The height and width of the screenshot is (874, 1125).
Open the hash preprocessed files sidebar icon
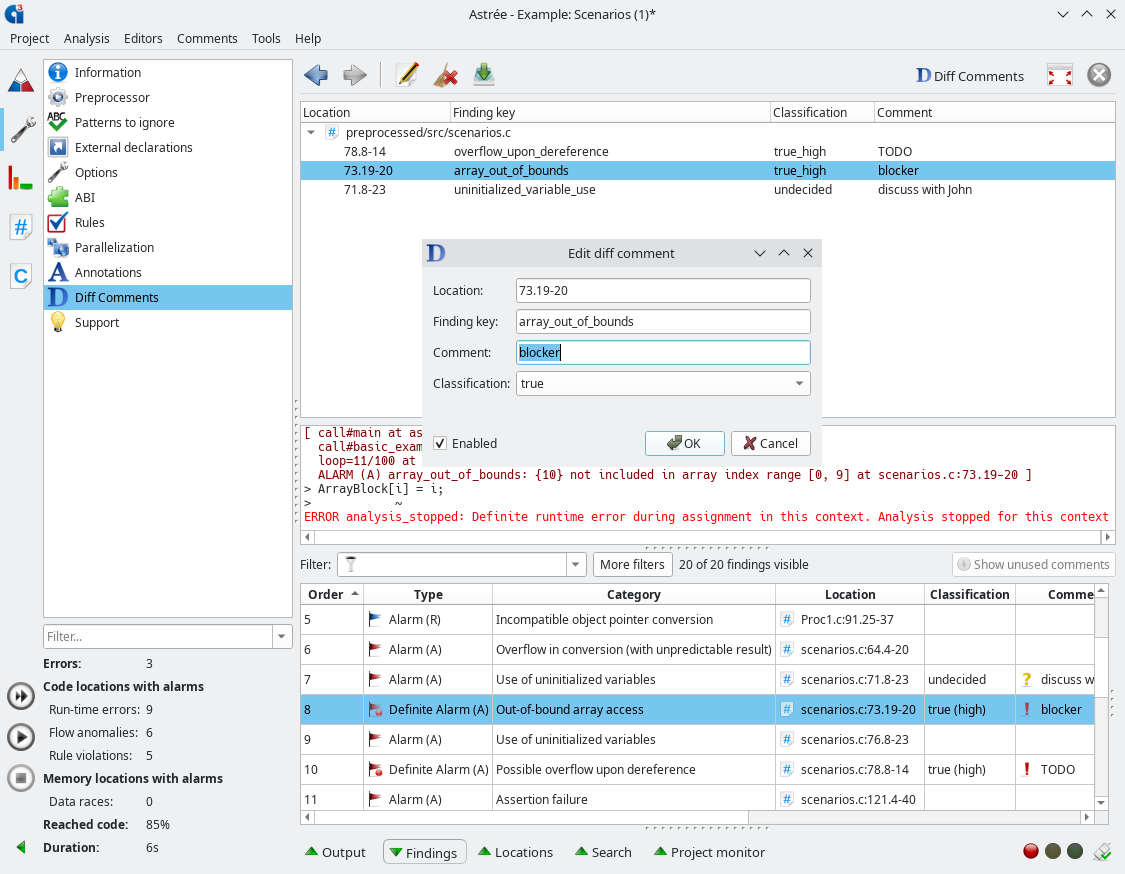click(21, 227)
